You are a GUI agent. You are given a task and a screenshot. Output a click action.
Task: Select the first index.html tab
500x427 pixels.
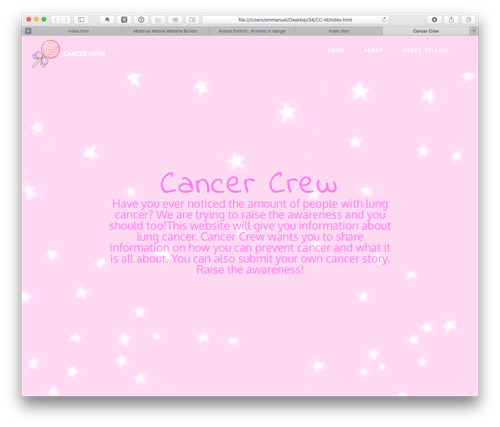pos(79,31)
